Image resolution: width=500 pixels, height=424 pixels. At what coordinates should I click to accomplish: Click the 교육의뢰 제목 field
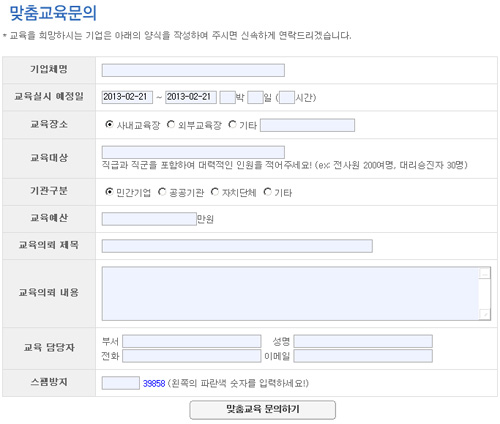[x=237, y=246]
